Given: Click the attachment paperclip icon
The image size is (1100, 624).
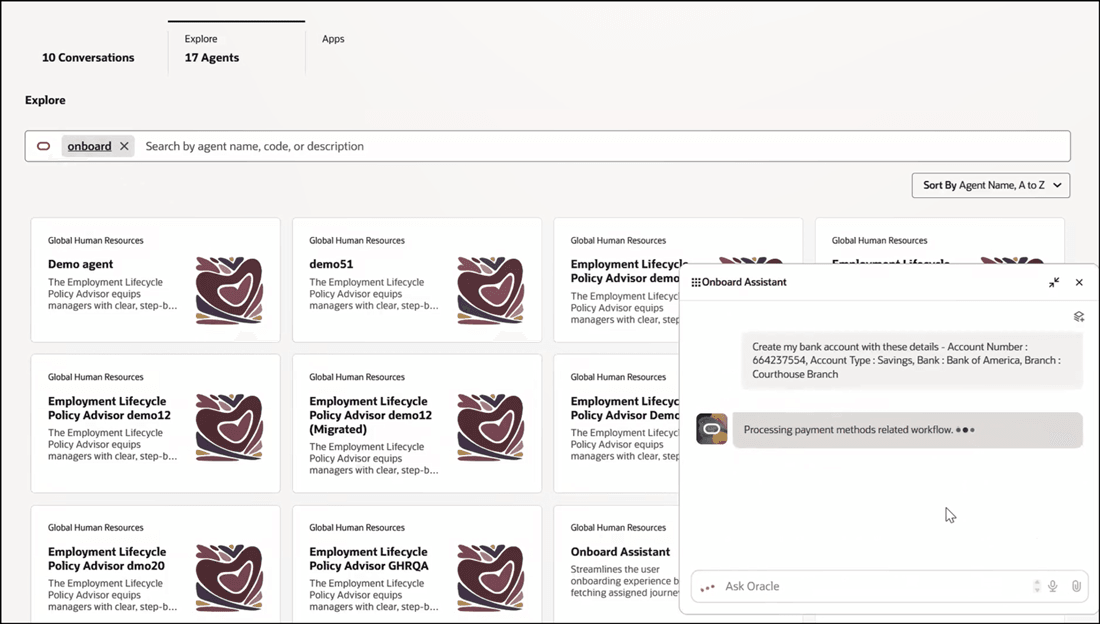Looking at the screenshot, I should click(x=1076, y=586).
